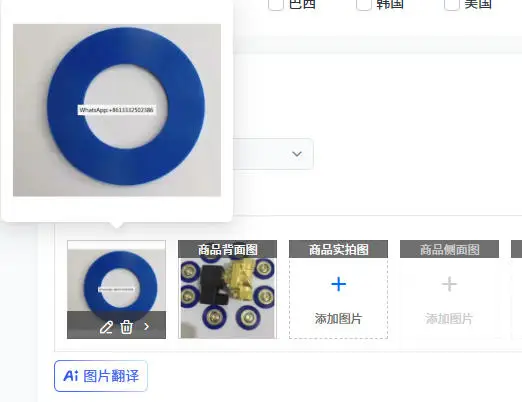Click 添加图片 under 商品实拍图
The height and width of the screenshot is (402, 522).
pyautogui.click(x=338, y=319)
